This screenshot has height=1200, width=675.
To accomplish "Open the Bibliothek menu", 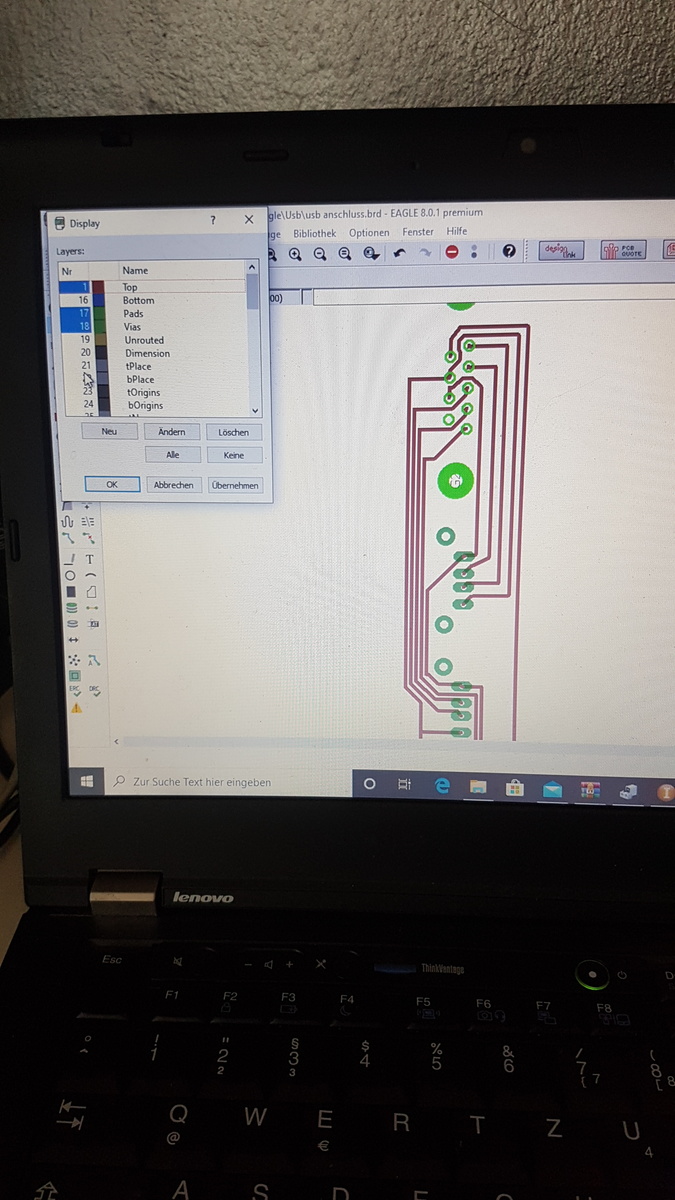I will coord(314,232).
